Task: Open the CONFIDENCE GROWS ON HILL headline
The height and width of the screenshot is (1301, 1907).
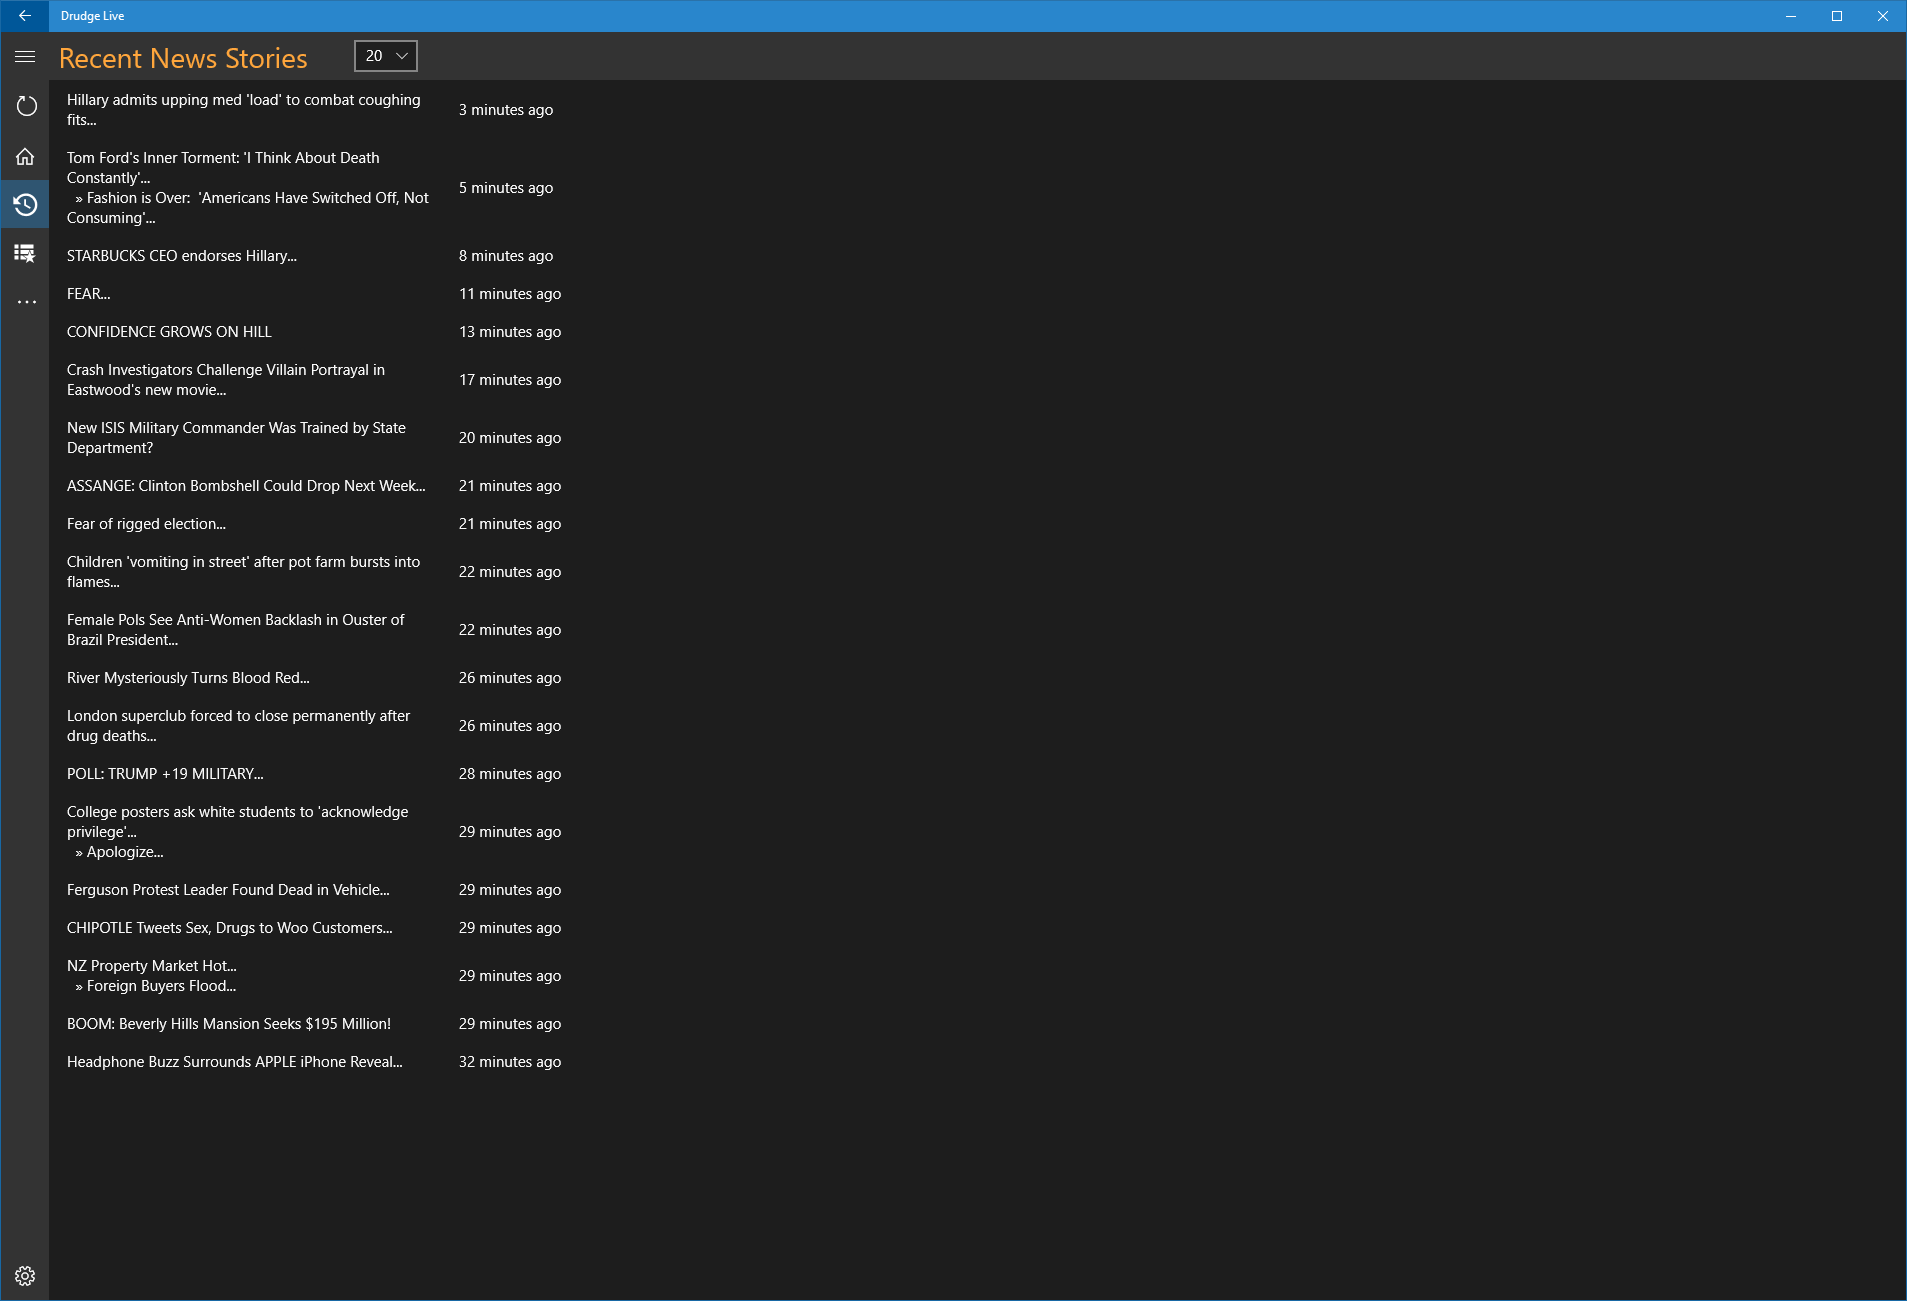Action: coord(167,331)
